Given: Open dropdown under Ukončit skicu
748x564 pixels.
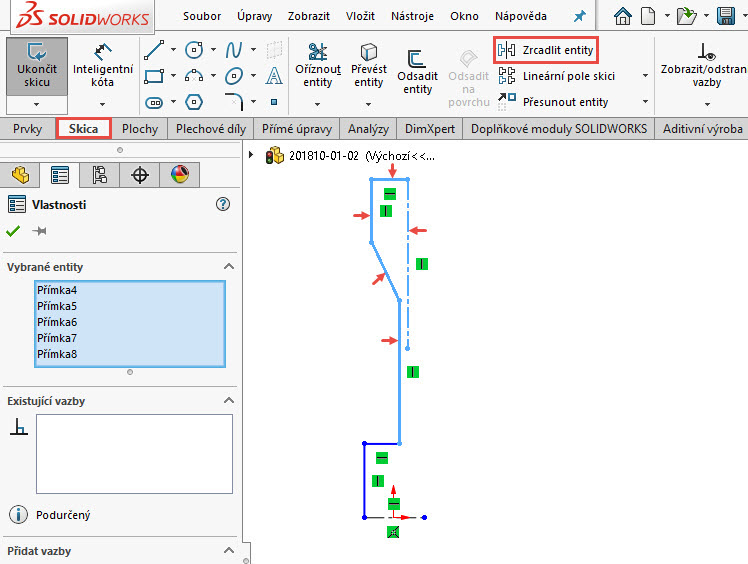Looking at the screenshot, I should [x=37, y=104].
